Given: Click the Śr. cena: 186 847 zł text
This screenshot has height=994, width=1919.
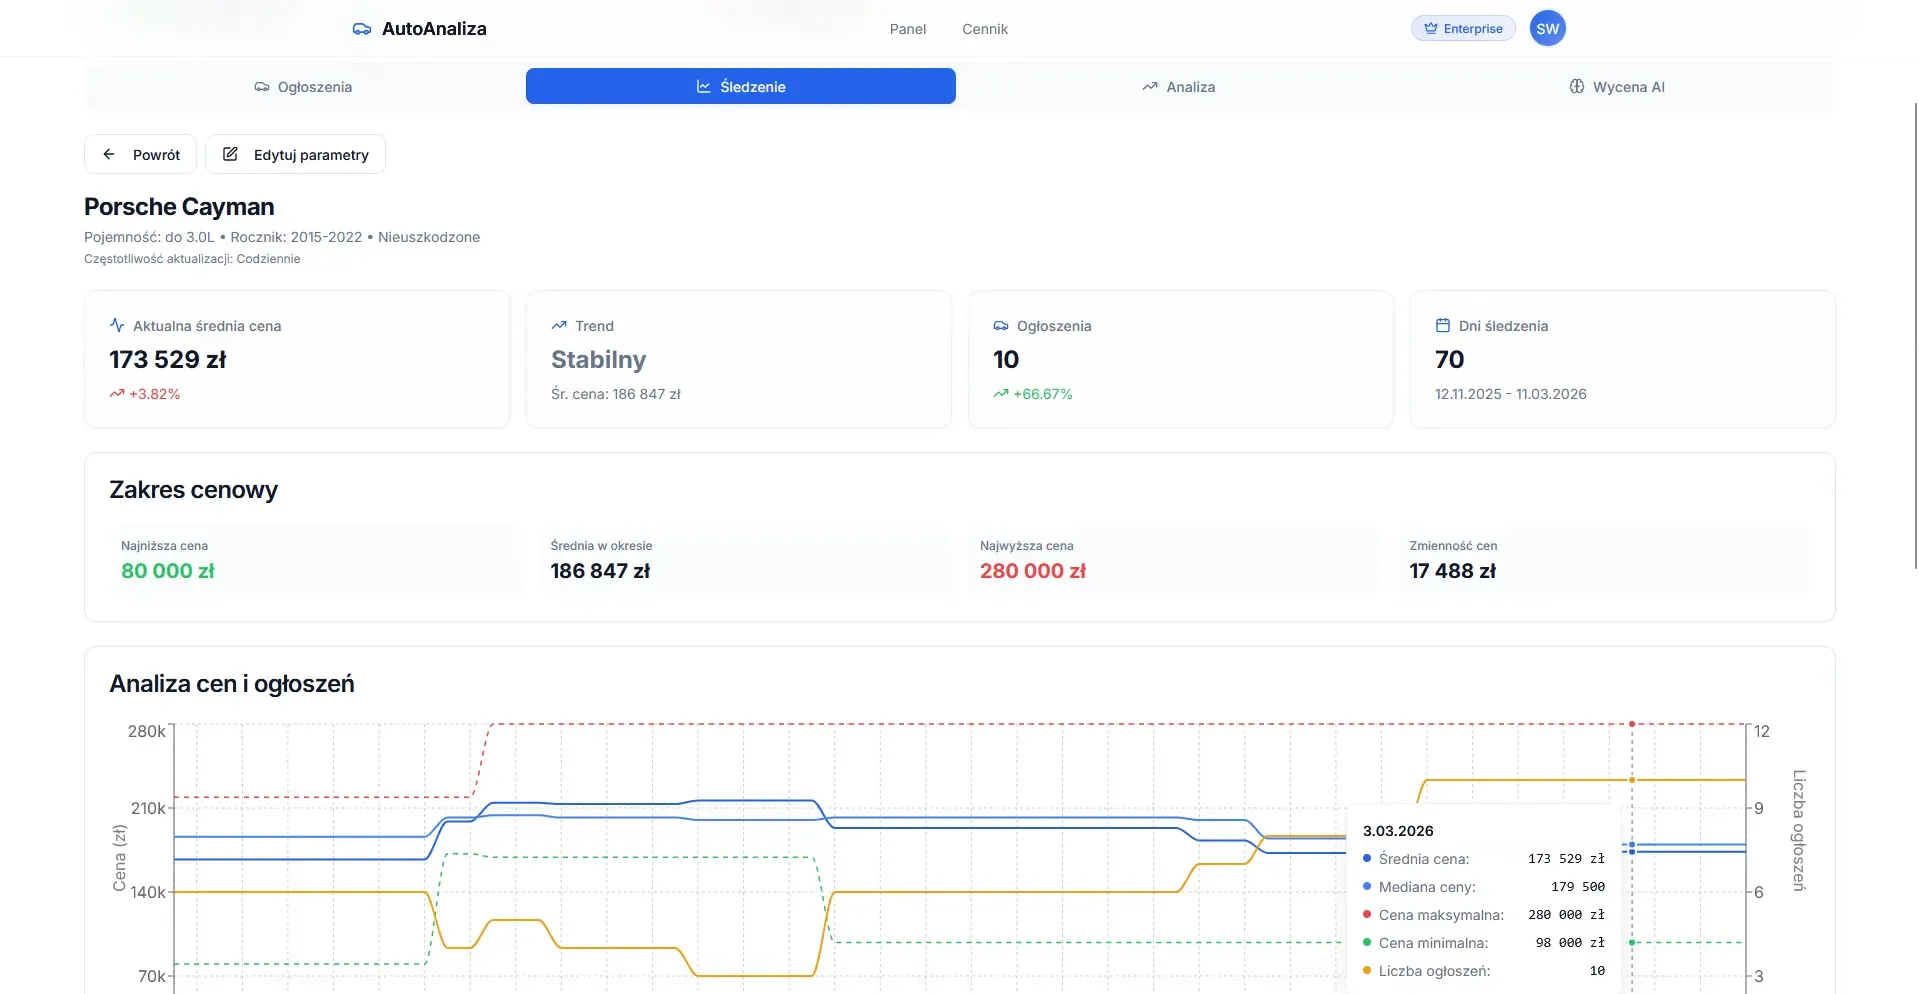Looking at the screenshot, I should [616, 394].
